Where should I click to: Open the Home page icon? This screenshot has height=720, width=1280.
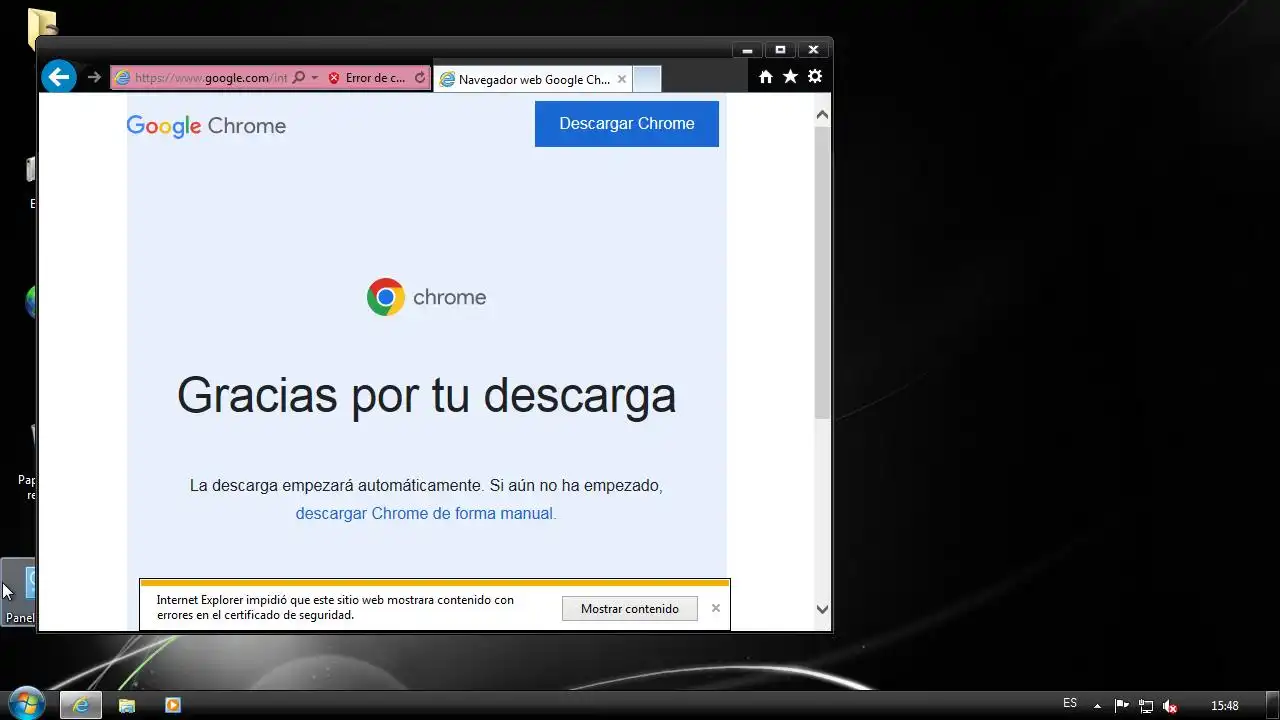pos(766,77)
